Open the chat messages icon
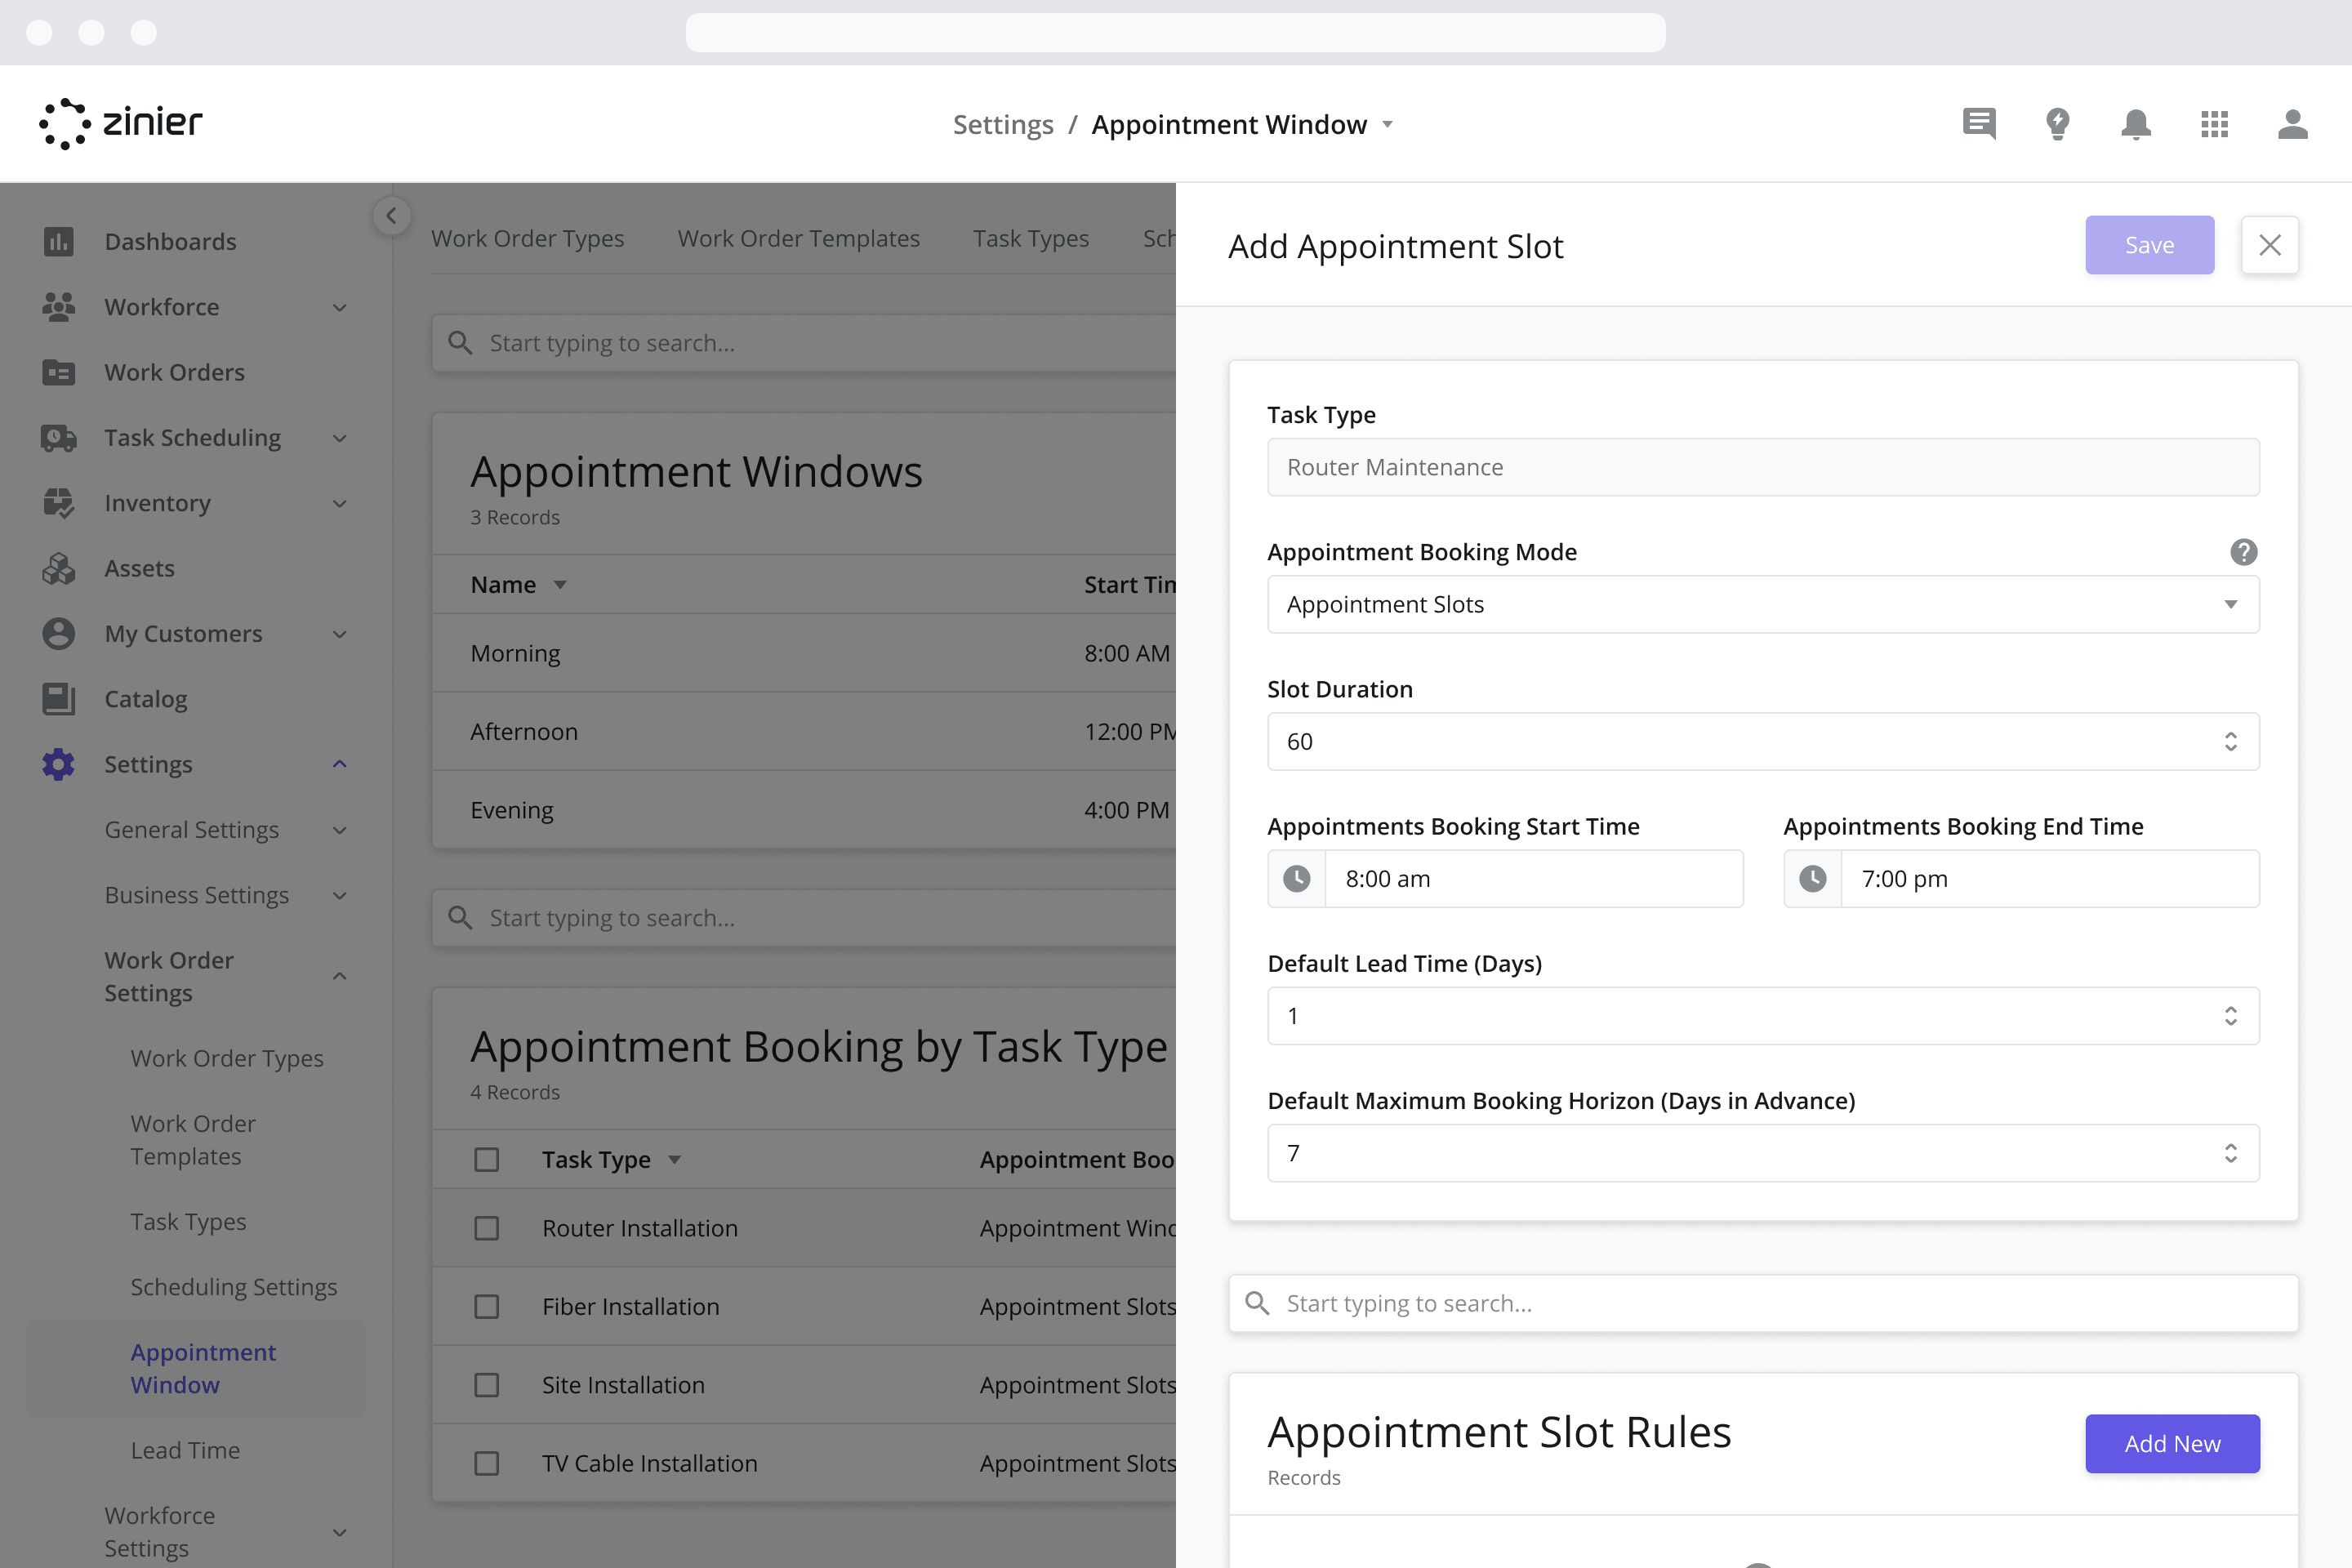Image resolution: width=2352 pixels, height=1568 pixels. tap(1979, 124)
